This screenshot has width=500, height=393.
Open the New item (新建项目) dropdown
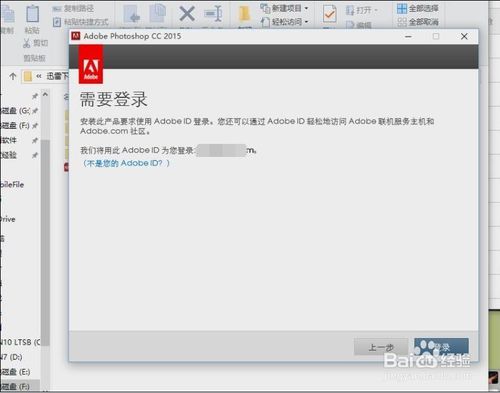284,8
